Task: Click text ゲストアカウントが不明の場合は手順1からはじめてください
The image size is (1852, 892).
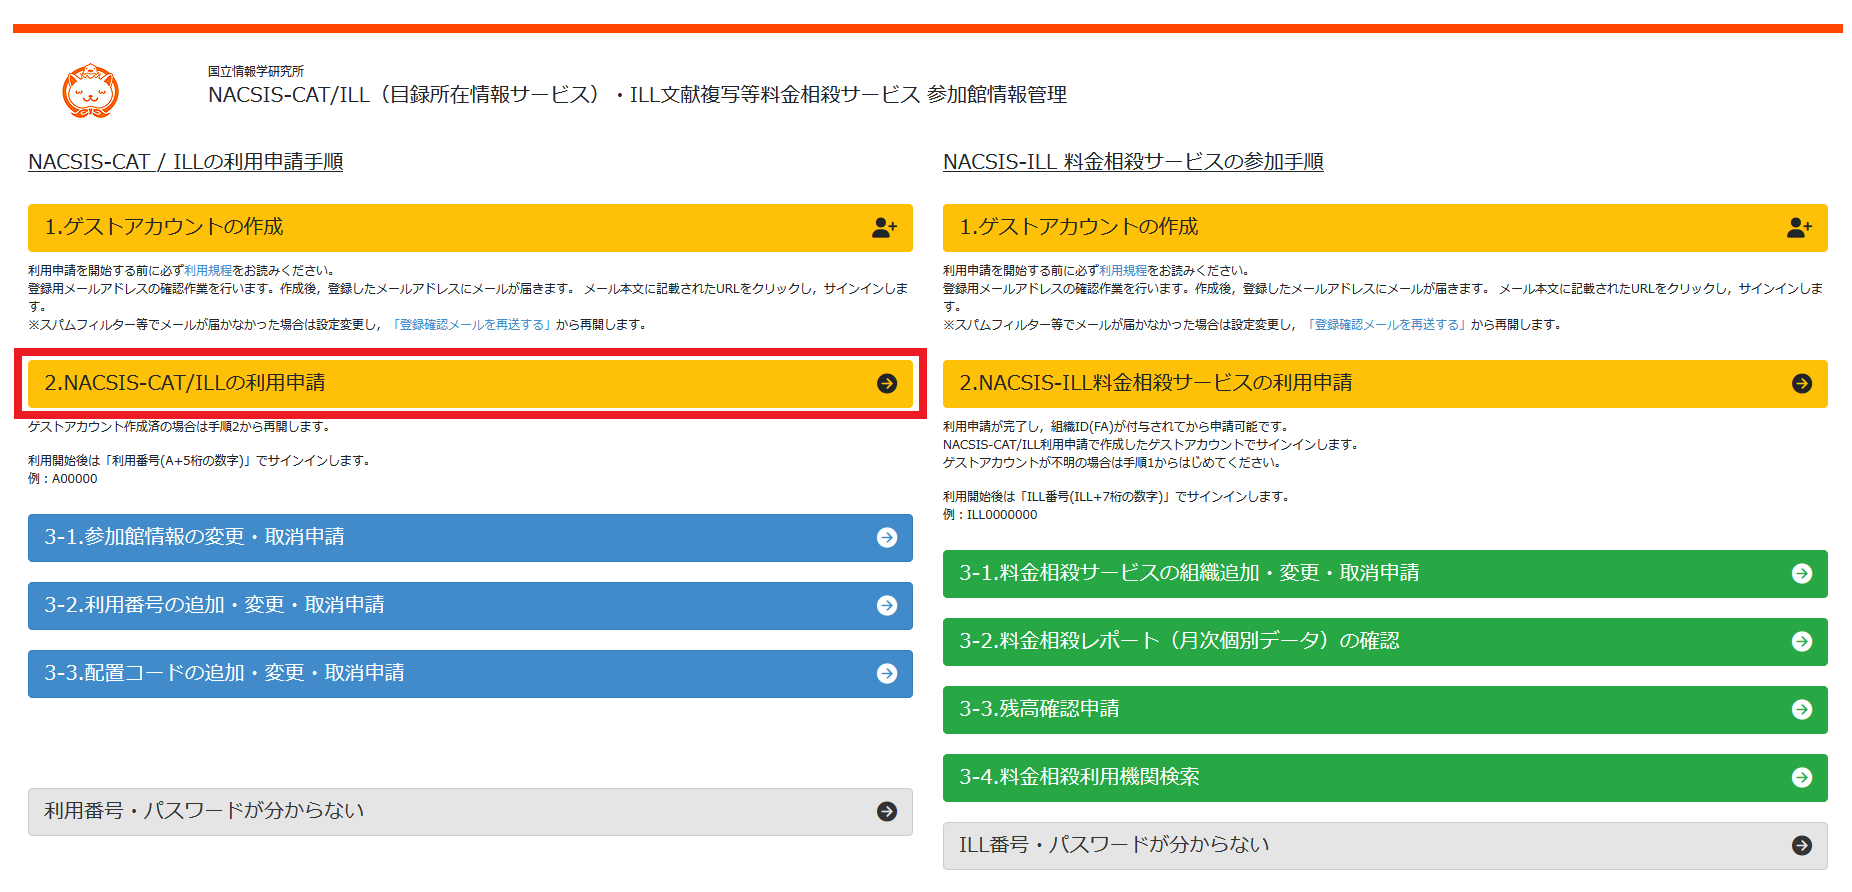Action: [x=1112, y=463]
